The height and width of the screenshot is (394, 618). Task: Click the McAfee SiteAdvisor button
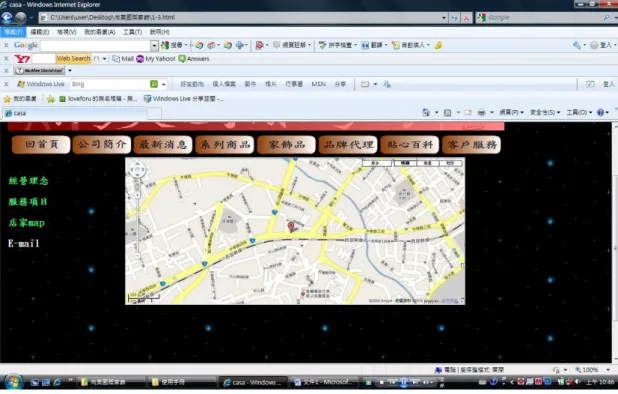[39, 71]
